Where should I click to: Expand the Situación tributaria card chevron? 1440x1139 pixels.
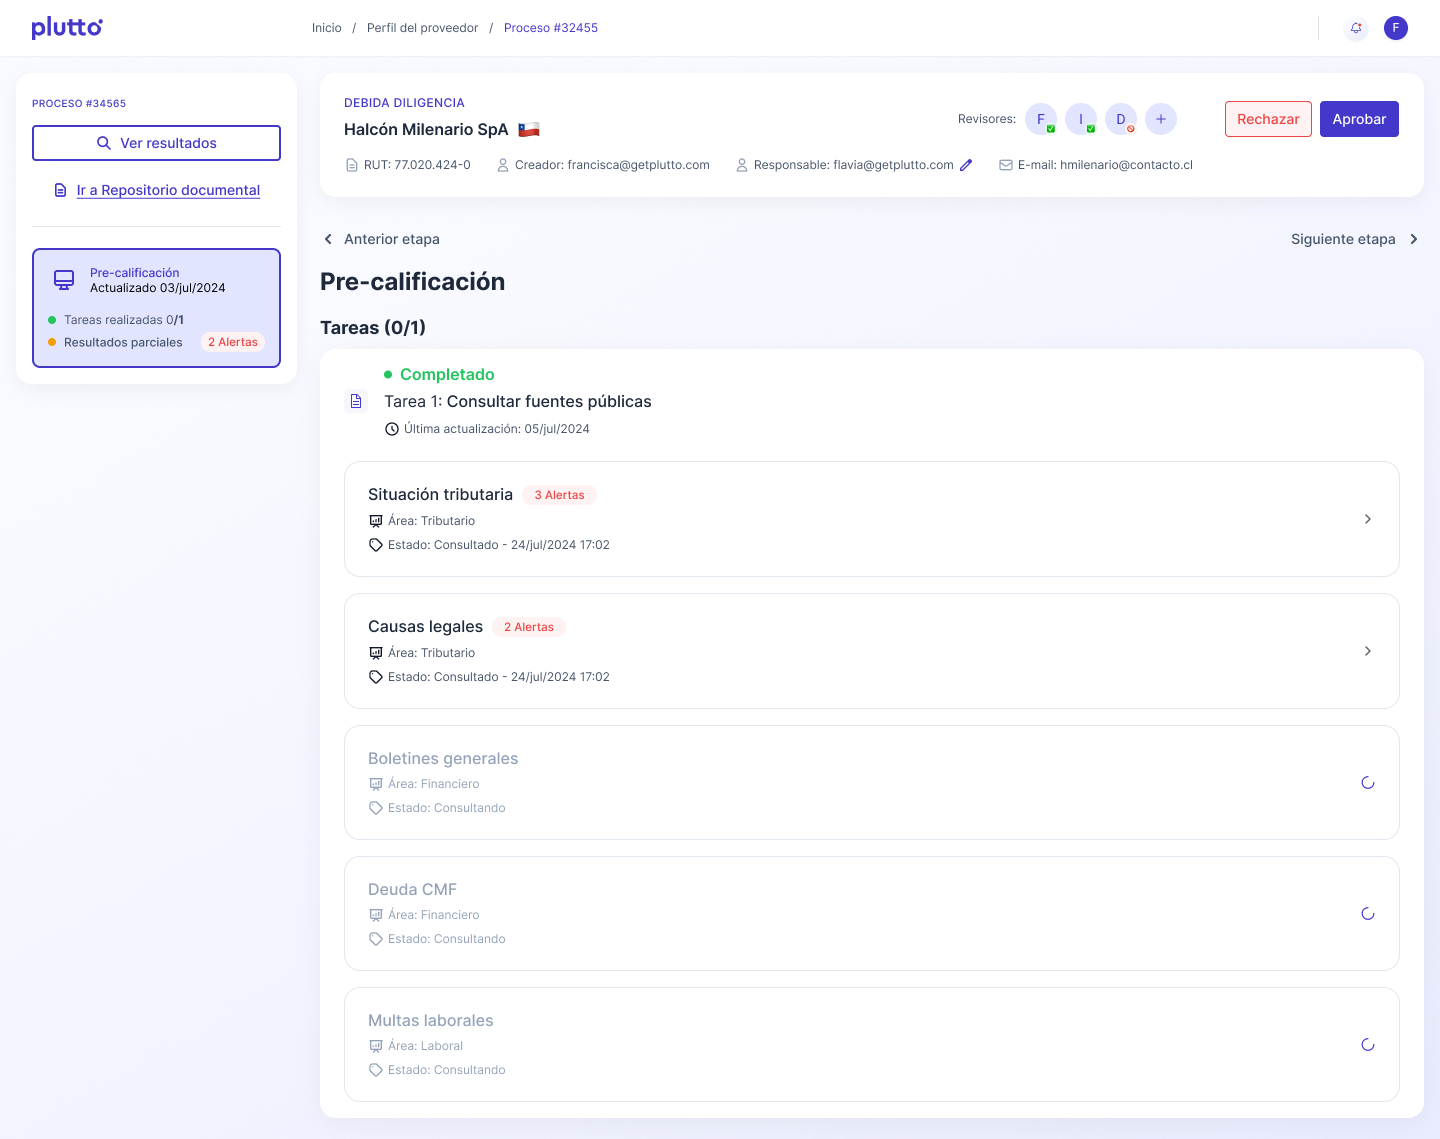(1368, 519)
